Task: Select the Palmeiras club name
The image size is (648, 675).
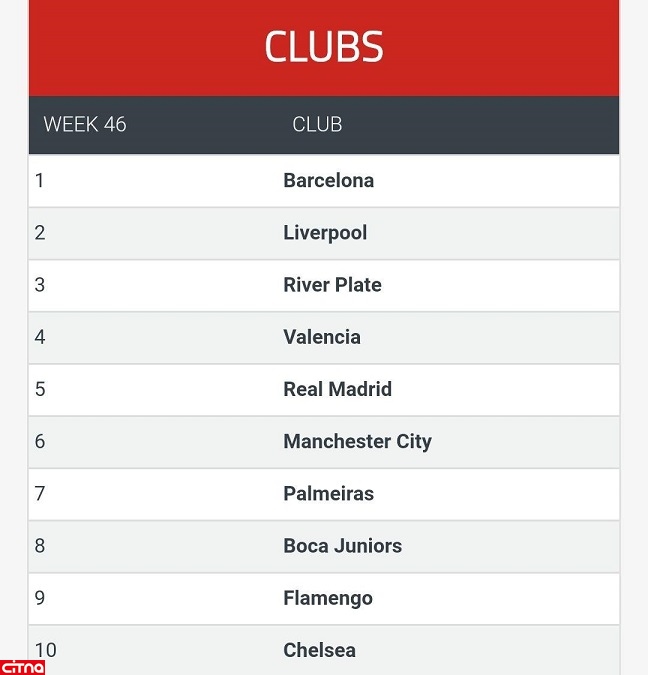Action: tap(328, 493)
